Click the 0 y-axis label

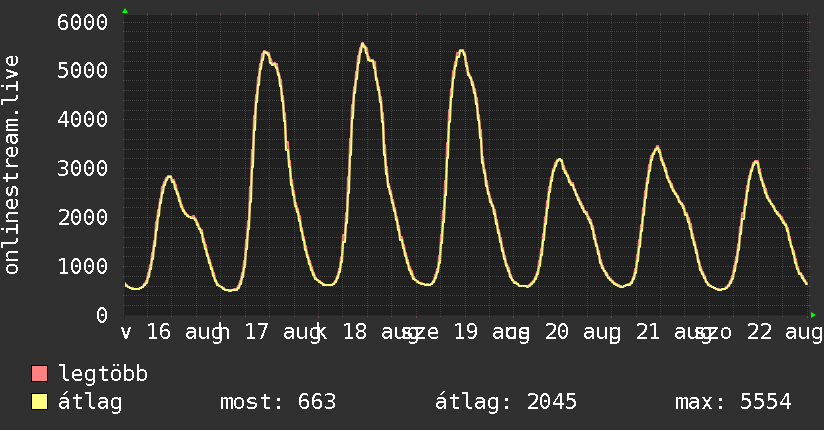click(x=102, y=315)
